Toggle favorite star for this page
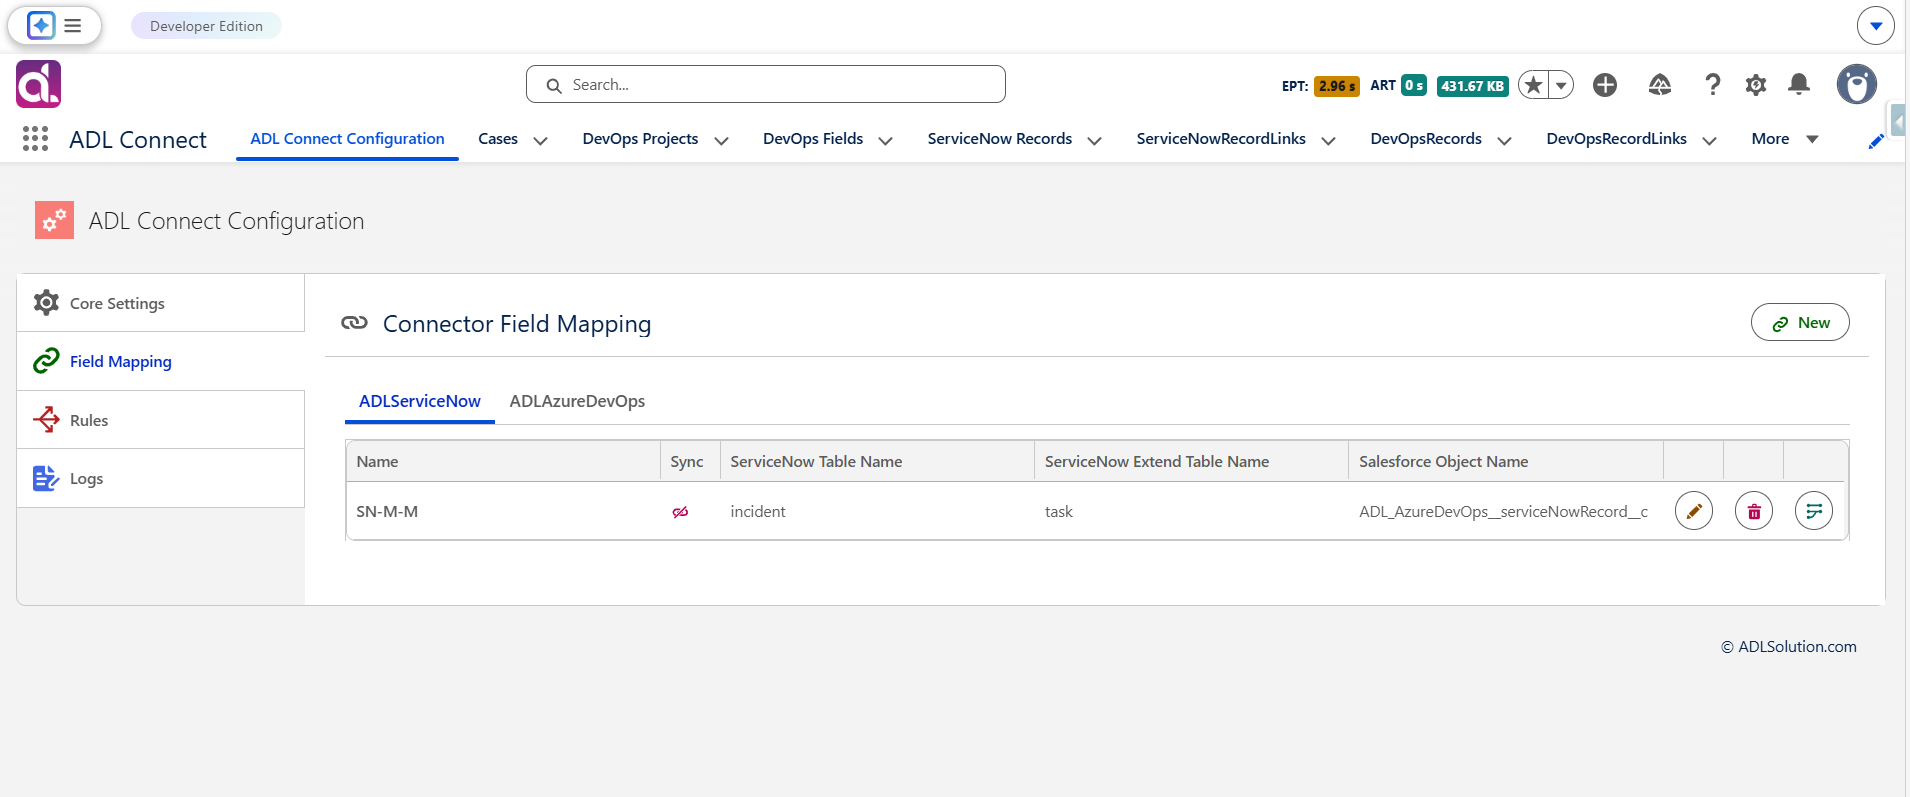This screenshot has height=797, width=1910. (x=1533, y=85)
